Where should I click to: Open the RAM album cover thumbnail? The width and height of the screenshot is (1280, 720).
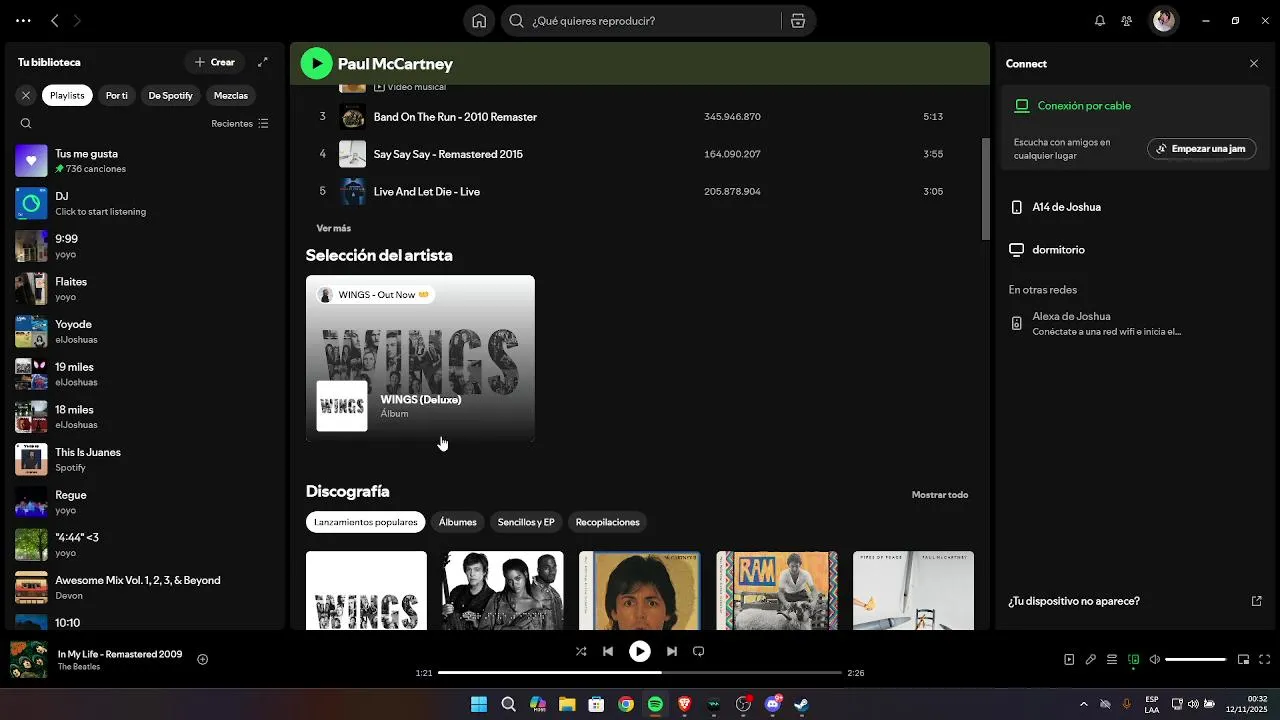pos(777,590)
